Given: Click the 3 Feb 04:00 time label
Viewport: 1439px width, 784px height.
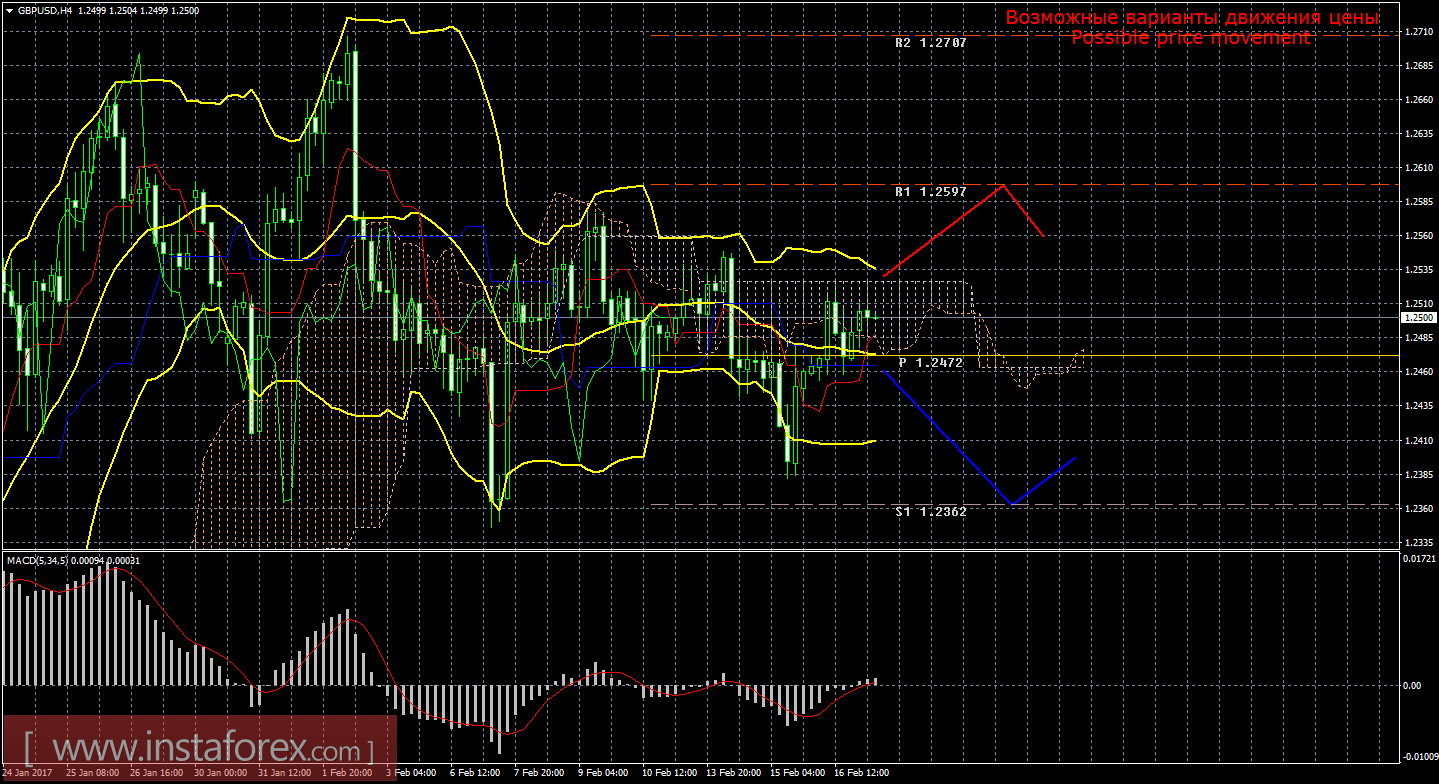Looking at the screenshot, I should (x=412, y=773).
